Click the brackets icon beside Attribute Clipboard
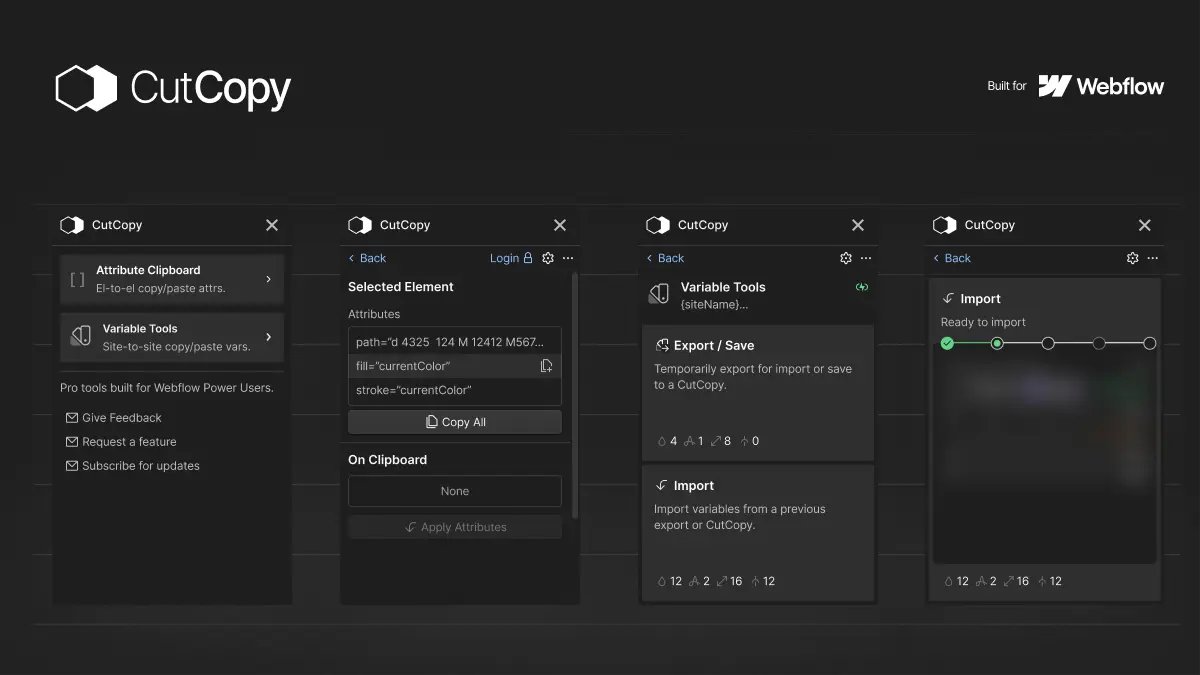Screen dimensions: 1200x675 pos(77,279)
